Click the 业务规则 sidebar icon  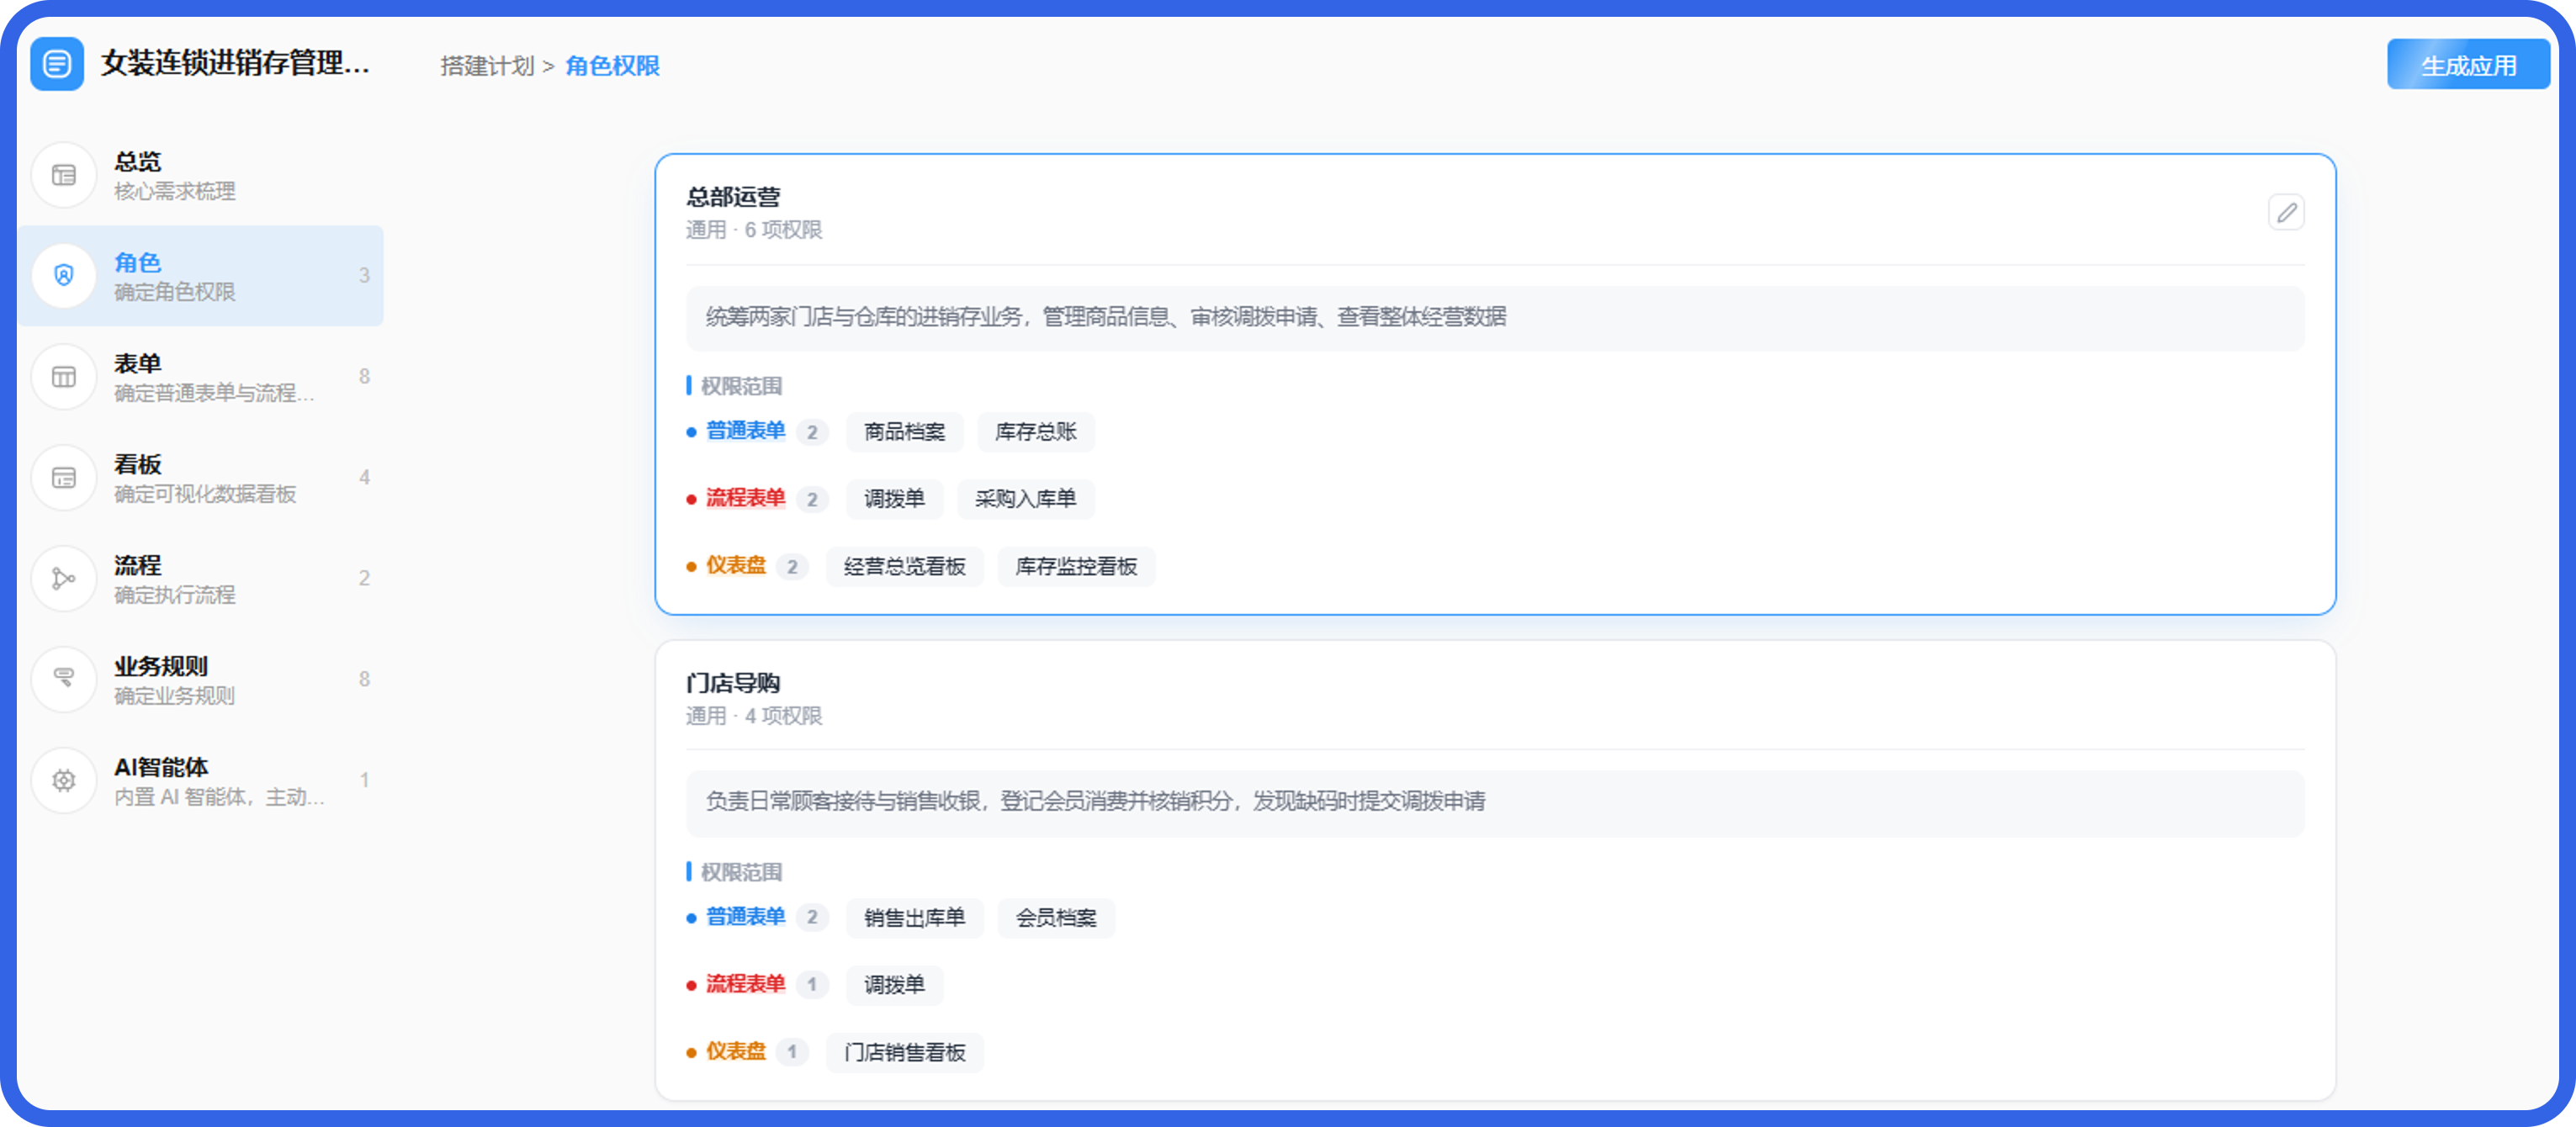point(64,679)
